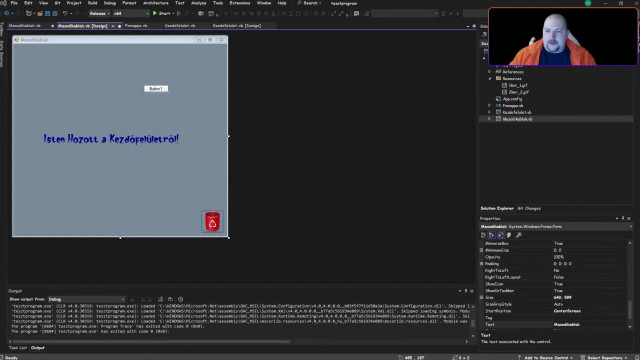Click the New Item icon in toolbar
The height and width of the screenshot is (360, 640).
29,13
